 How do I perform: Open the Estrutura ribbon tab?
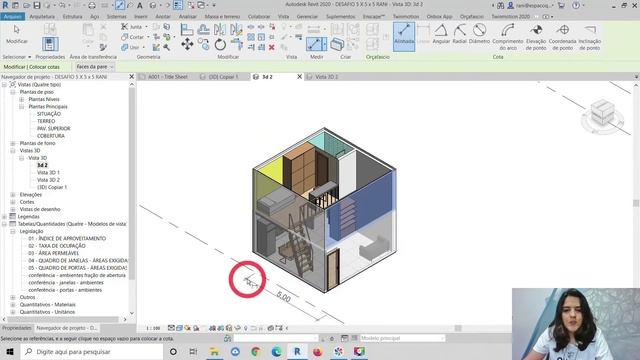(x=72, y=16)
